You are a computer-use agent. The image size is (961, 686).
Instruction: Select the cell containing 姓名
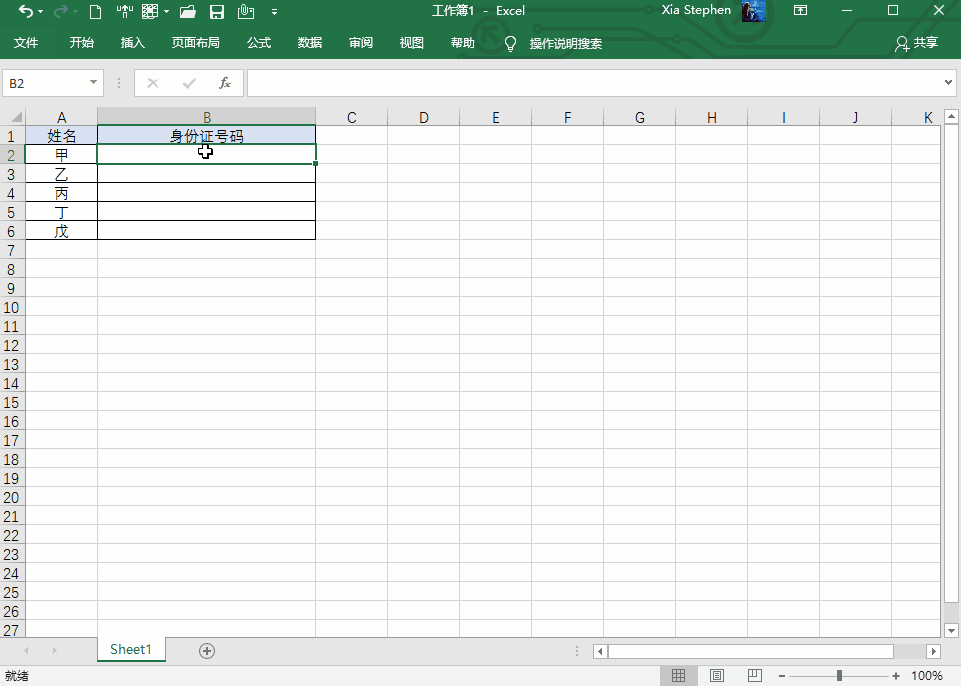[61, 135]
